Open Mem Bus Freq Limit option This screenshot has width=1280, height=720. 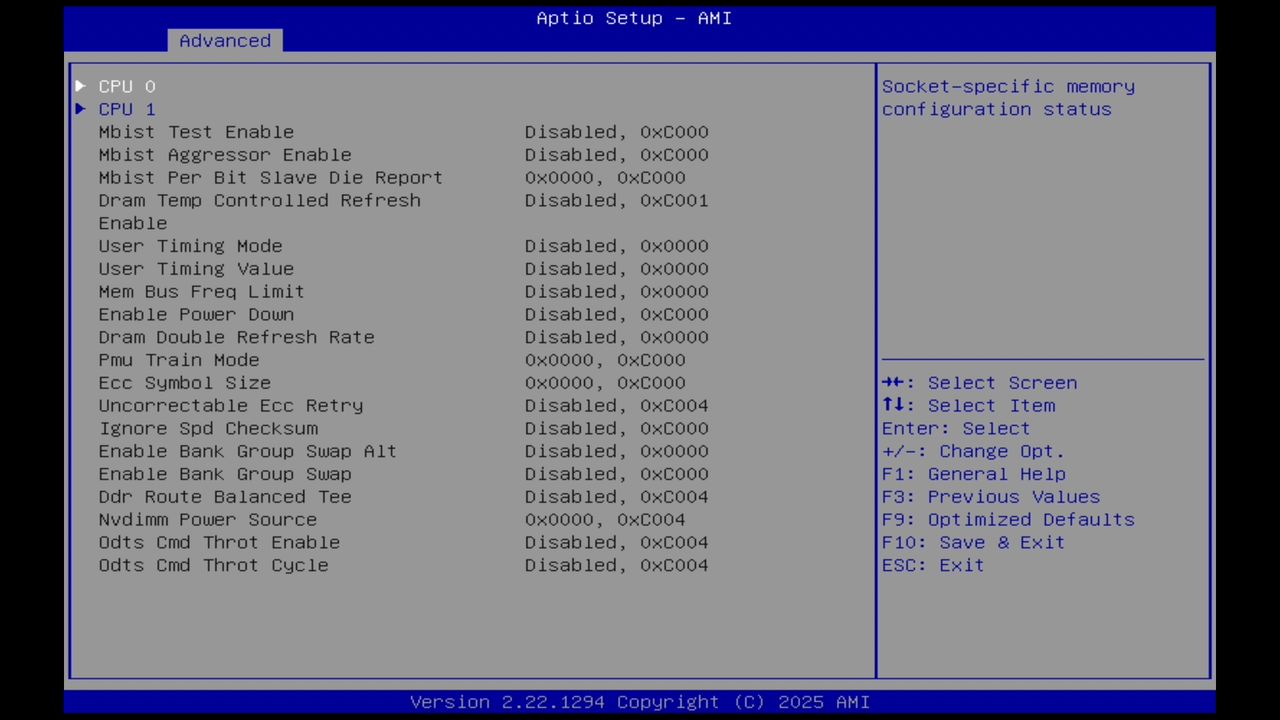click(x=201, y=291)
